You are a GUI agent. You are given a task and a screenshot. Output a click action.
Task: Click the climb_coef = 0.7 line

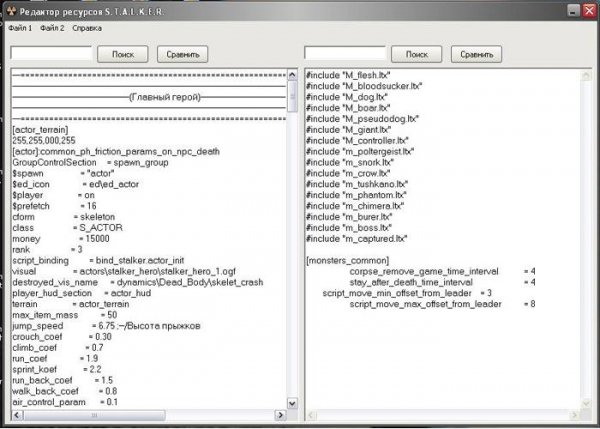point(58,347)
